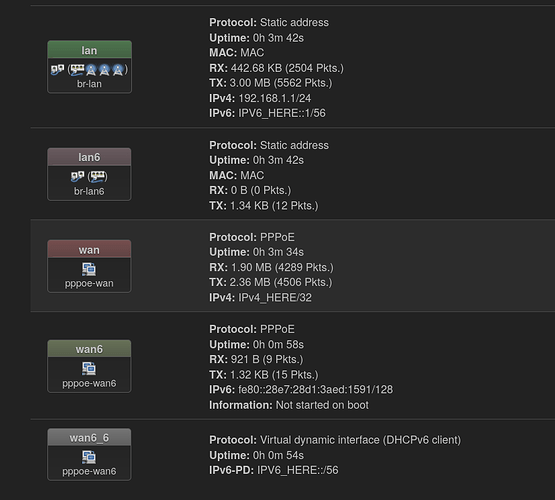Click the pppoe-wan tunnel device icon

(x=89, y=269)
